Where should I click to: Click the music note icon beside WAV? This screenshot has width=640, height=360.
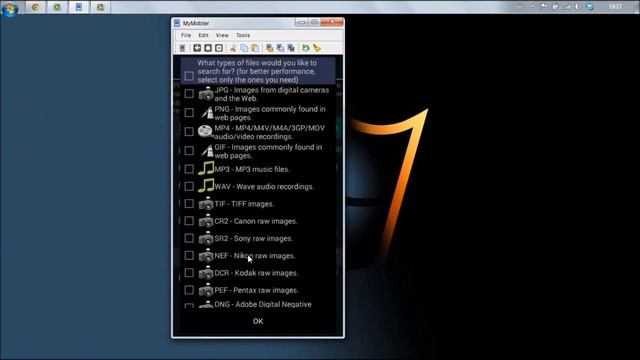point(206,186)
